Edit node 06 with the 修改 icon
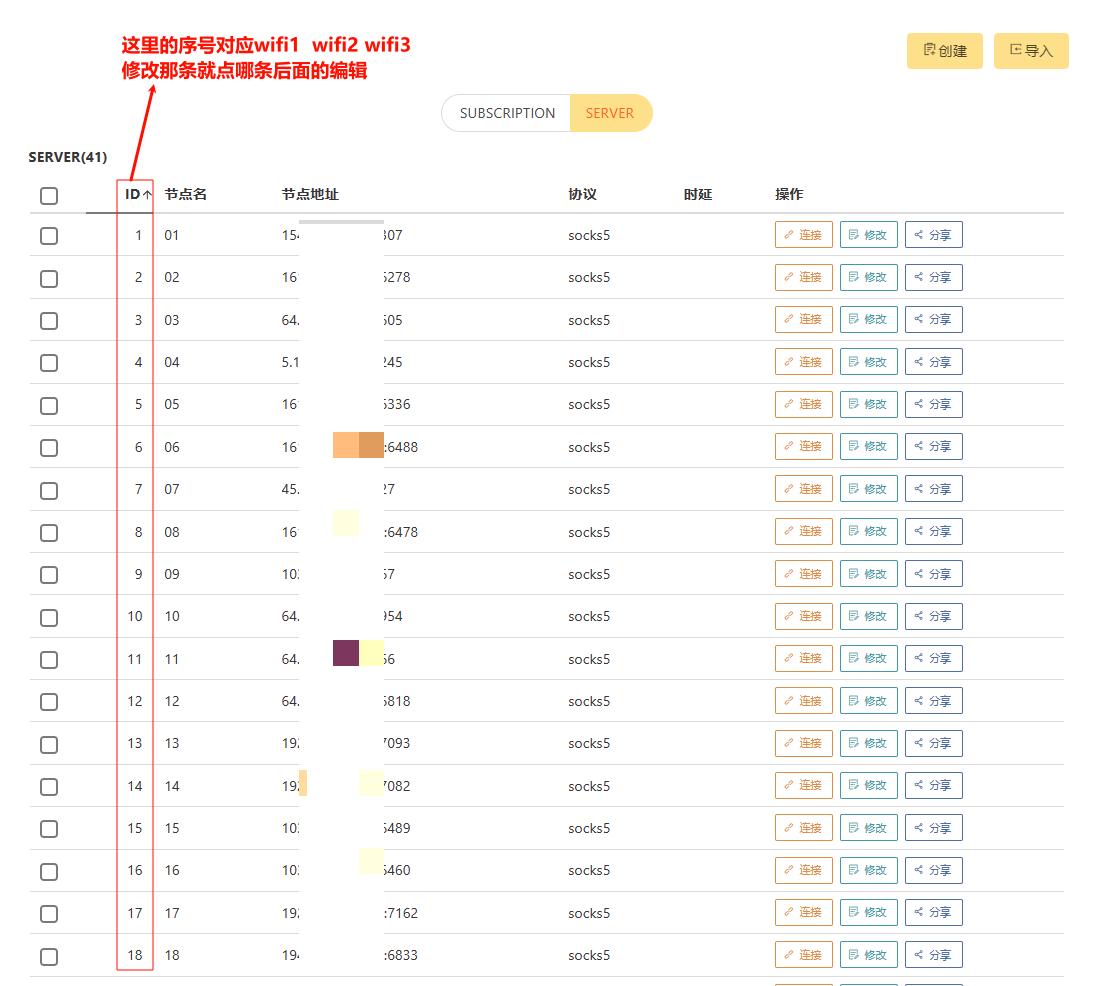 868,446
